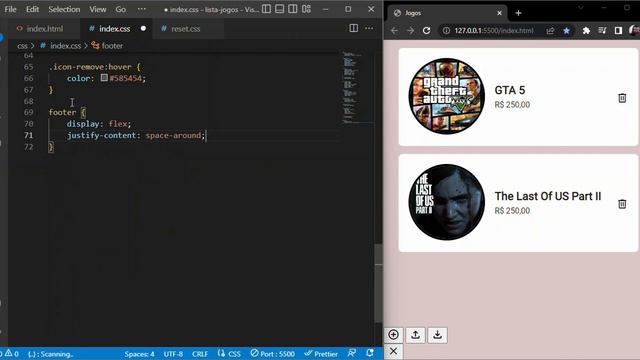Image resolution: width=640 pixels, height=360 pixels.
Task: Click the GTA 5 cover image
Action: point(447,96)
